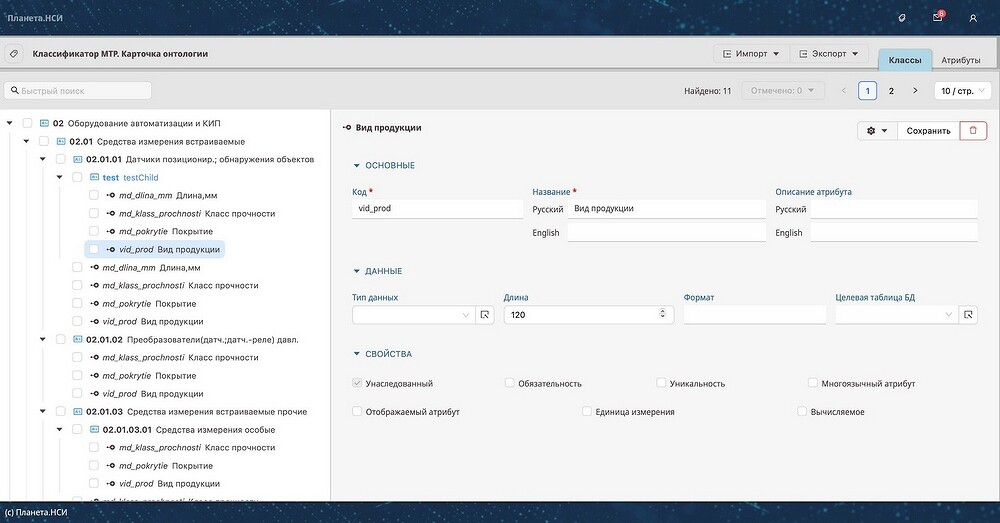
Task: Open the Тип данных dropdown
Action: coord(414,314)
